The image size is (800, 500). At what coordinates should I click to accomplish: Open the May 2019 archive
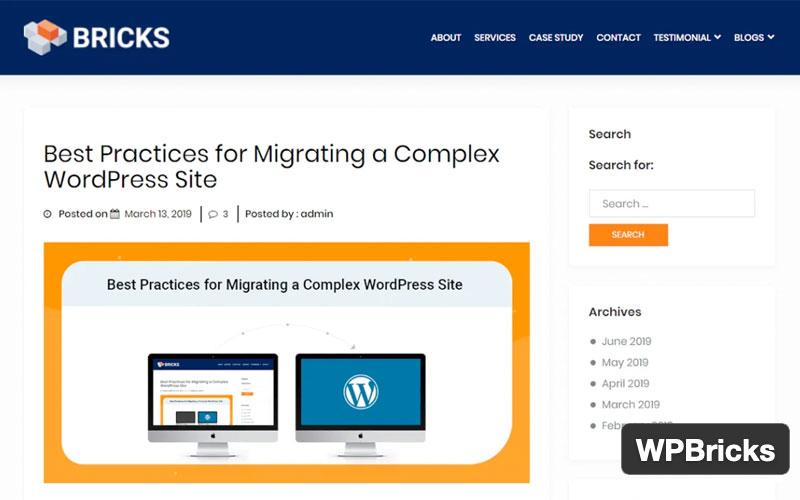[625, 362]
